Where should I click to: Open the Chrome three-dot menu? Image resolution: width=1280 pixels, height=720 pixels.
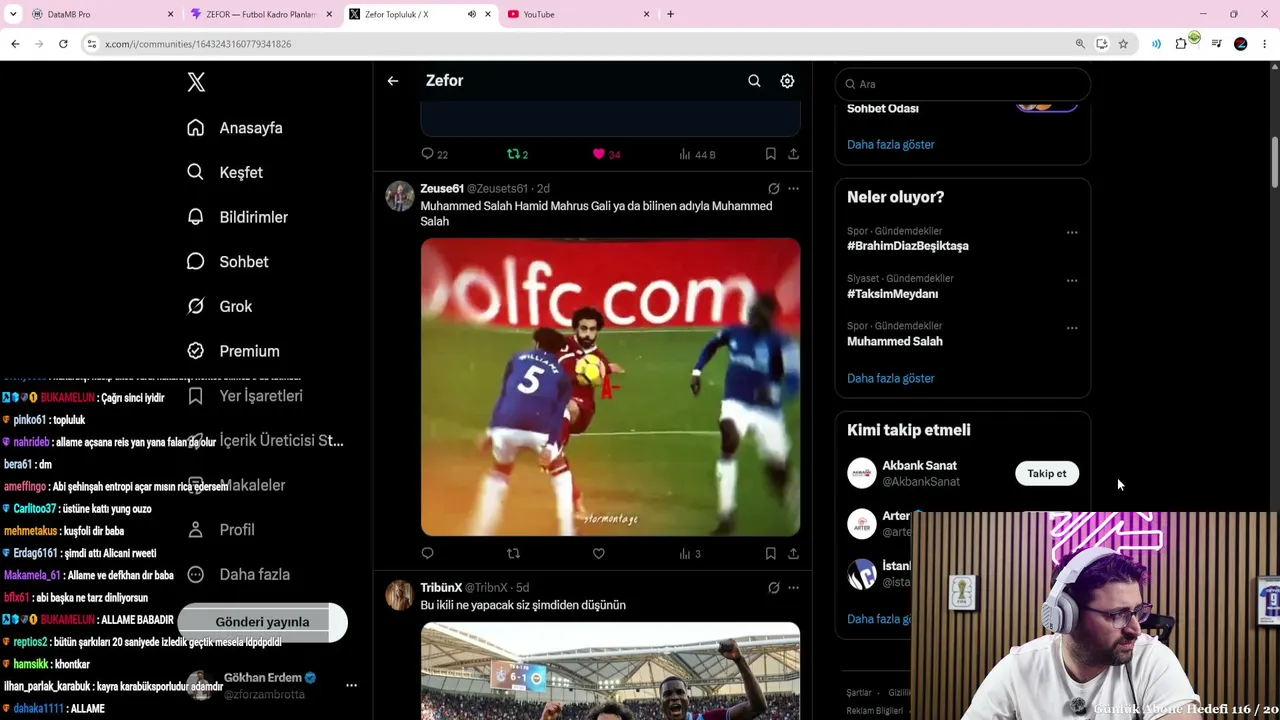point(1265,44)
